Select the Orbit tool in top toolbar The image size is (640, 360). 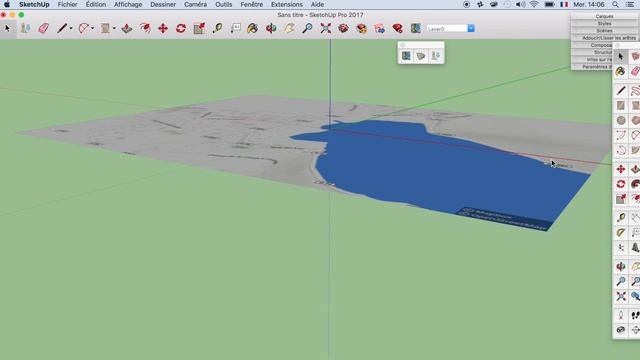click(x=271, y=28)
